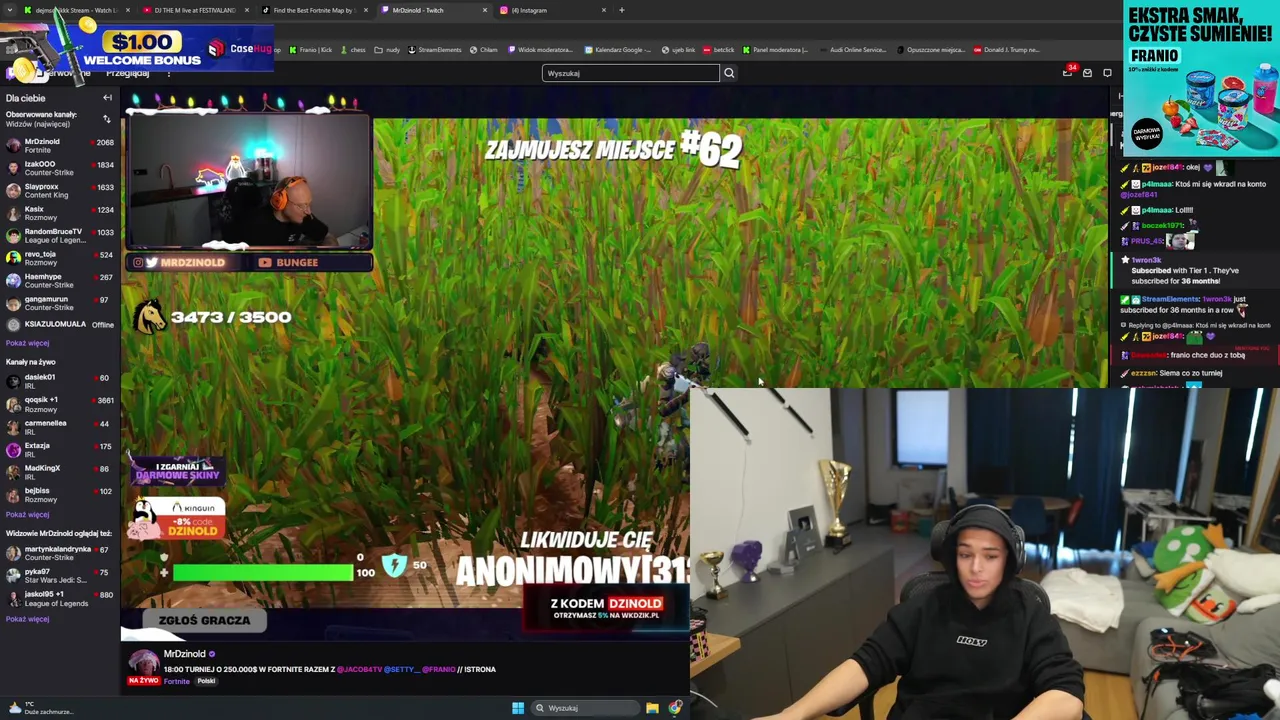Open the CaseHug welcome bonus ad
The width and height of the screenshot is (1280, 720).
(x=138, y=48)
